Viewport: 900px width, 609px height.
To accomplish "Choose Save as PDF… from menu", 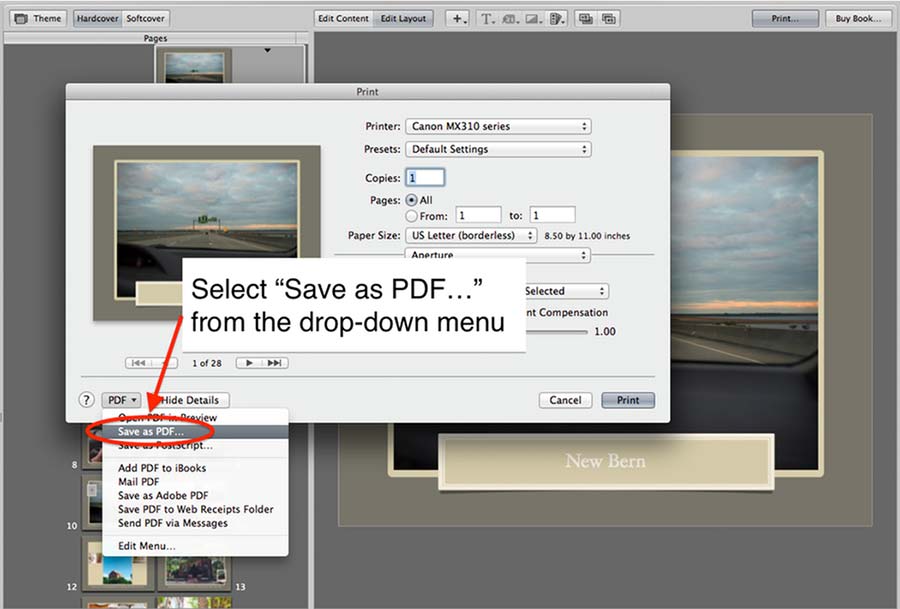I will click(x=150, y=431).
